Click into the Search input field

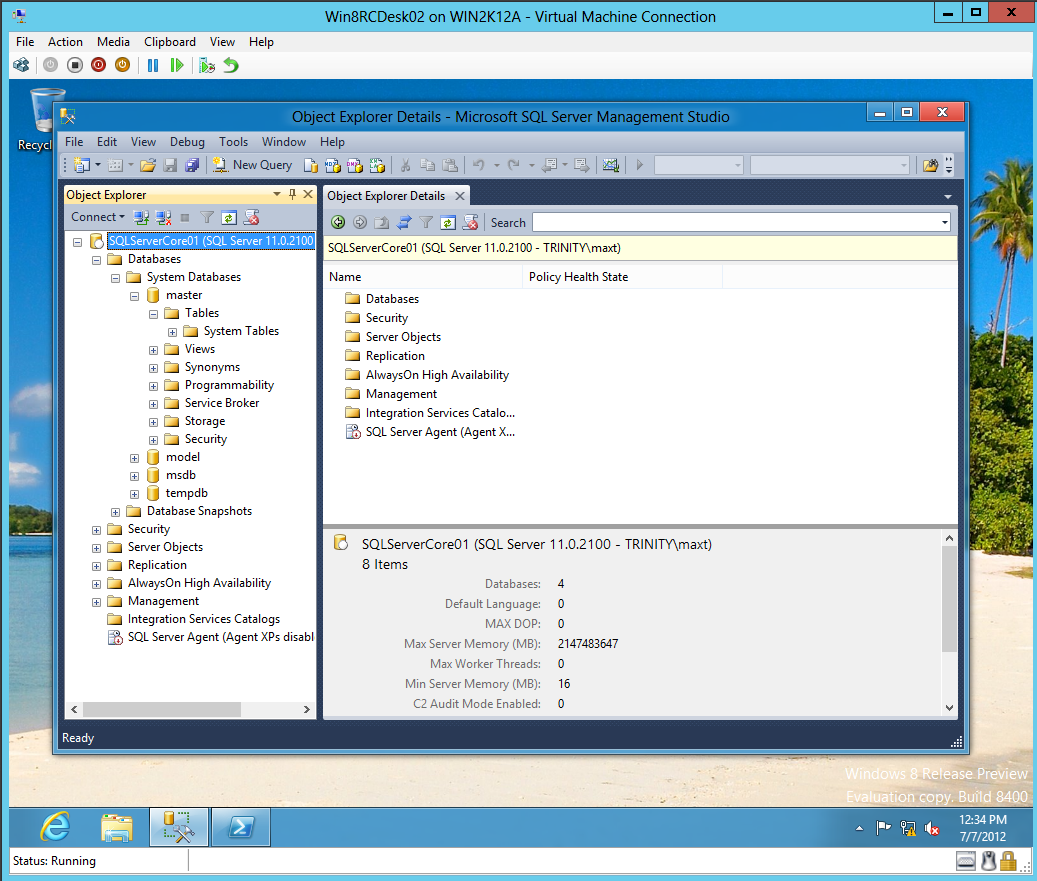(735, 223)
